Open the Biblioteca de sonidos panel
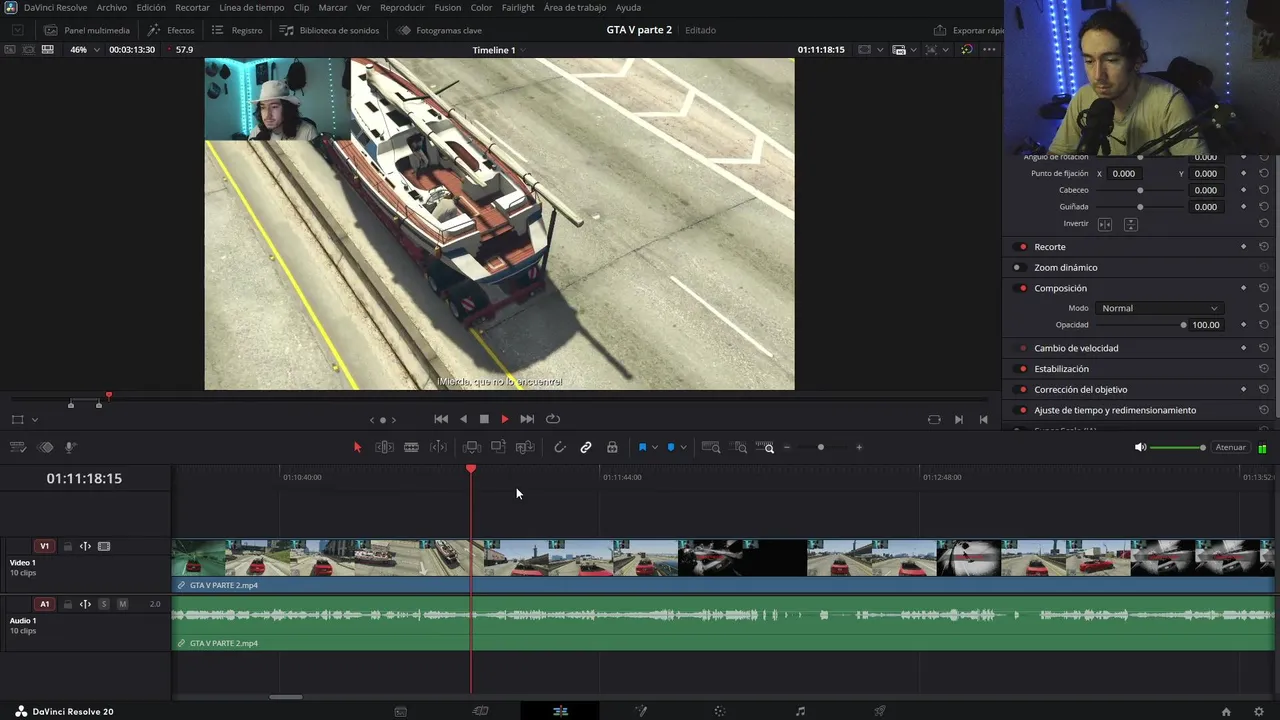 click(330, 30)
